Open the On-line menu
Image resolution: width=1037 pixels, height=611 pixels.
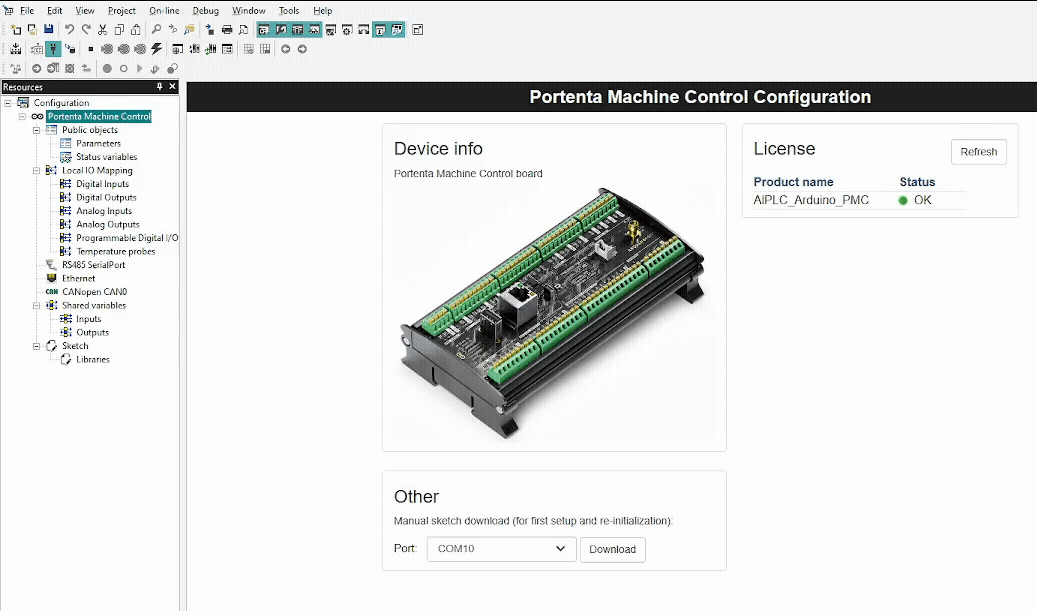[163, 10]
